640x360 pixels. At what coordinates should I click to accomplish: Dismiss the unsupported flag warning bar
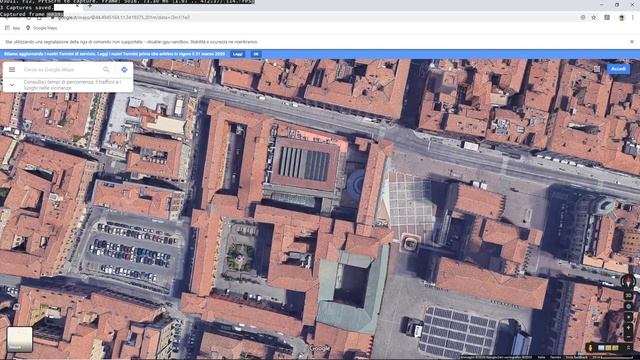point(632,42)
